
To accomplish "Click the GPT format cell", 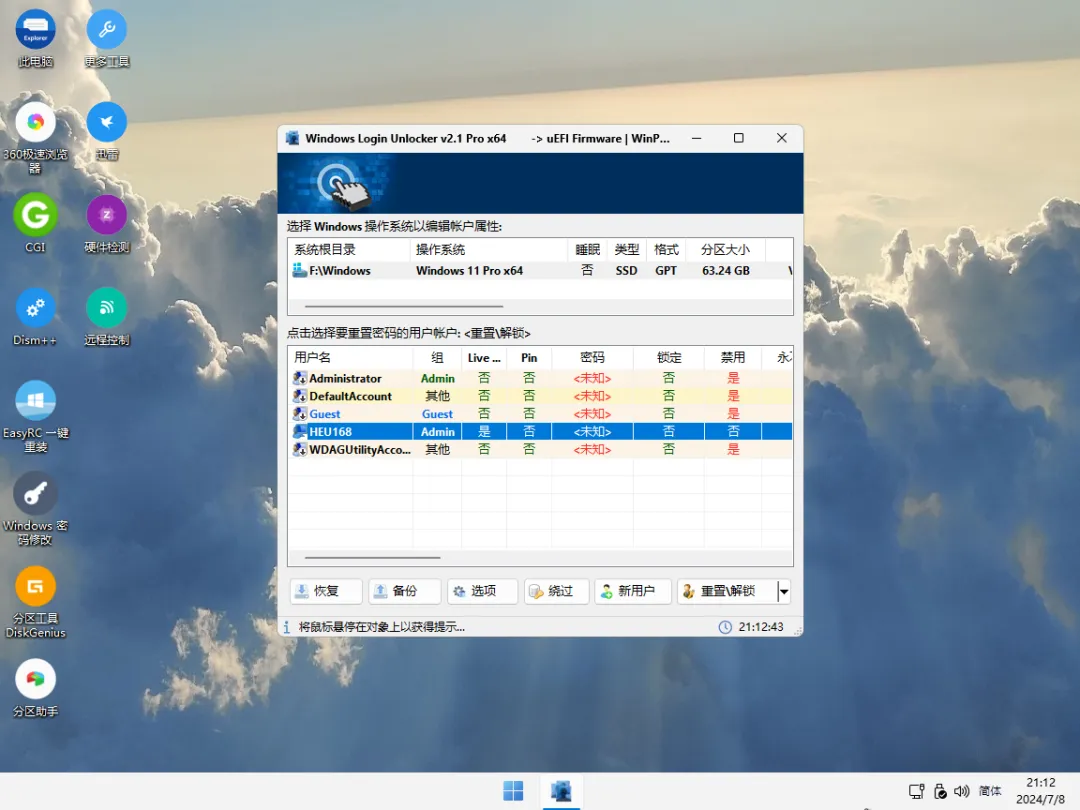I will [666, 271].
